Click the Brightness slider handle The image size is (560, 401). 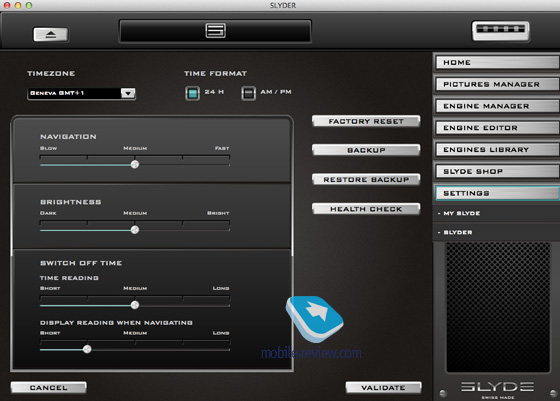point(135,230)
